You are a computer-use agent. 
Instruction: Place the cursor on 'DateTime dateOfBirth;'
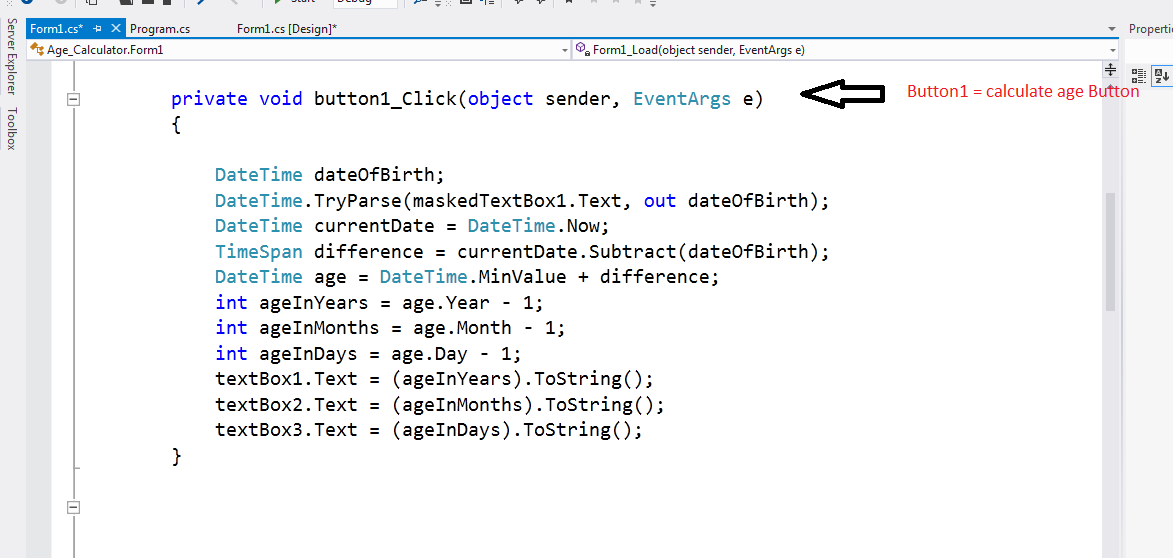coord(329,175)
